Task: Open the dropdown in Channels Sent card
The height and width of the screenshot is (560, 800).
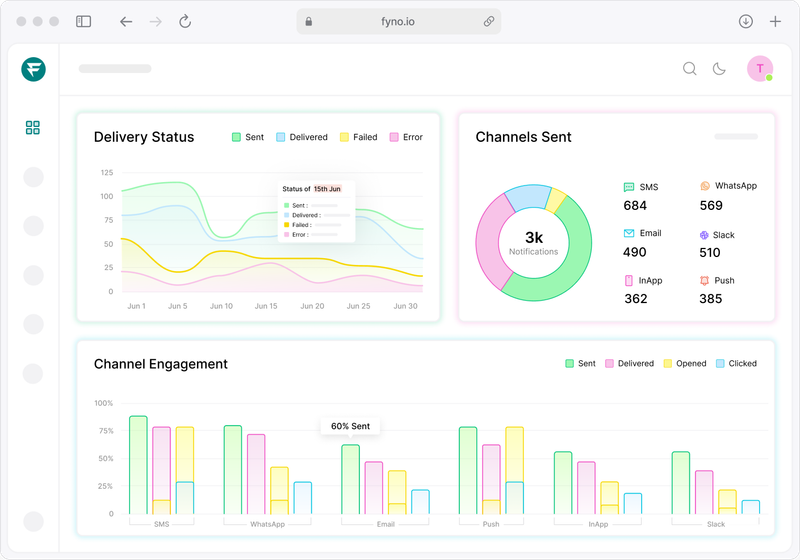Action: tap(735, 137)
